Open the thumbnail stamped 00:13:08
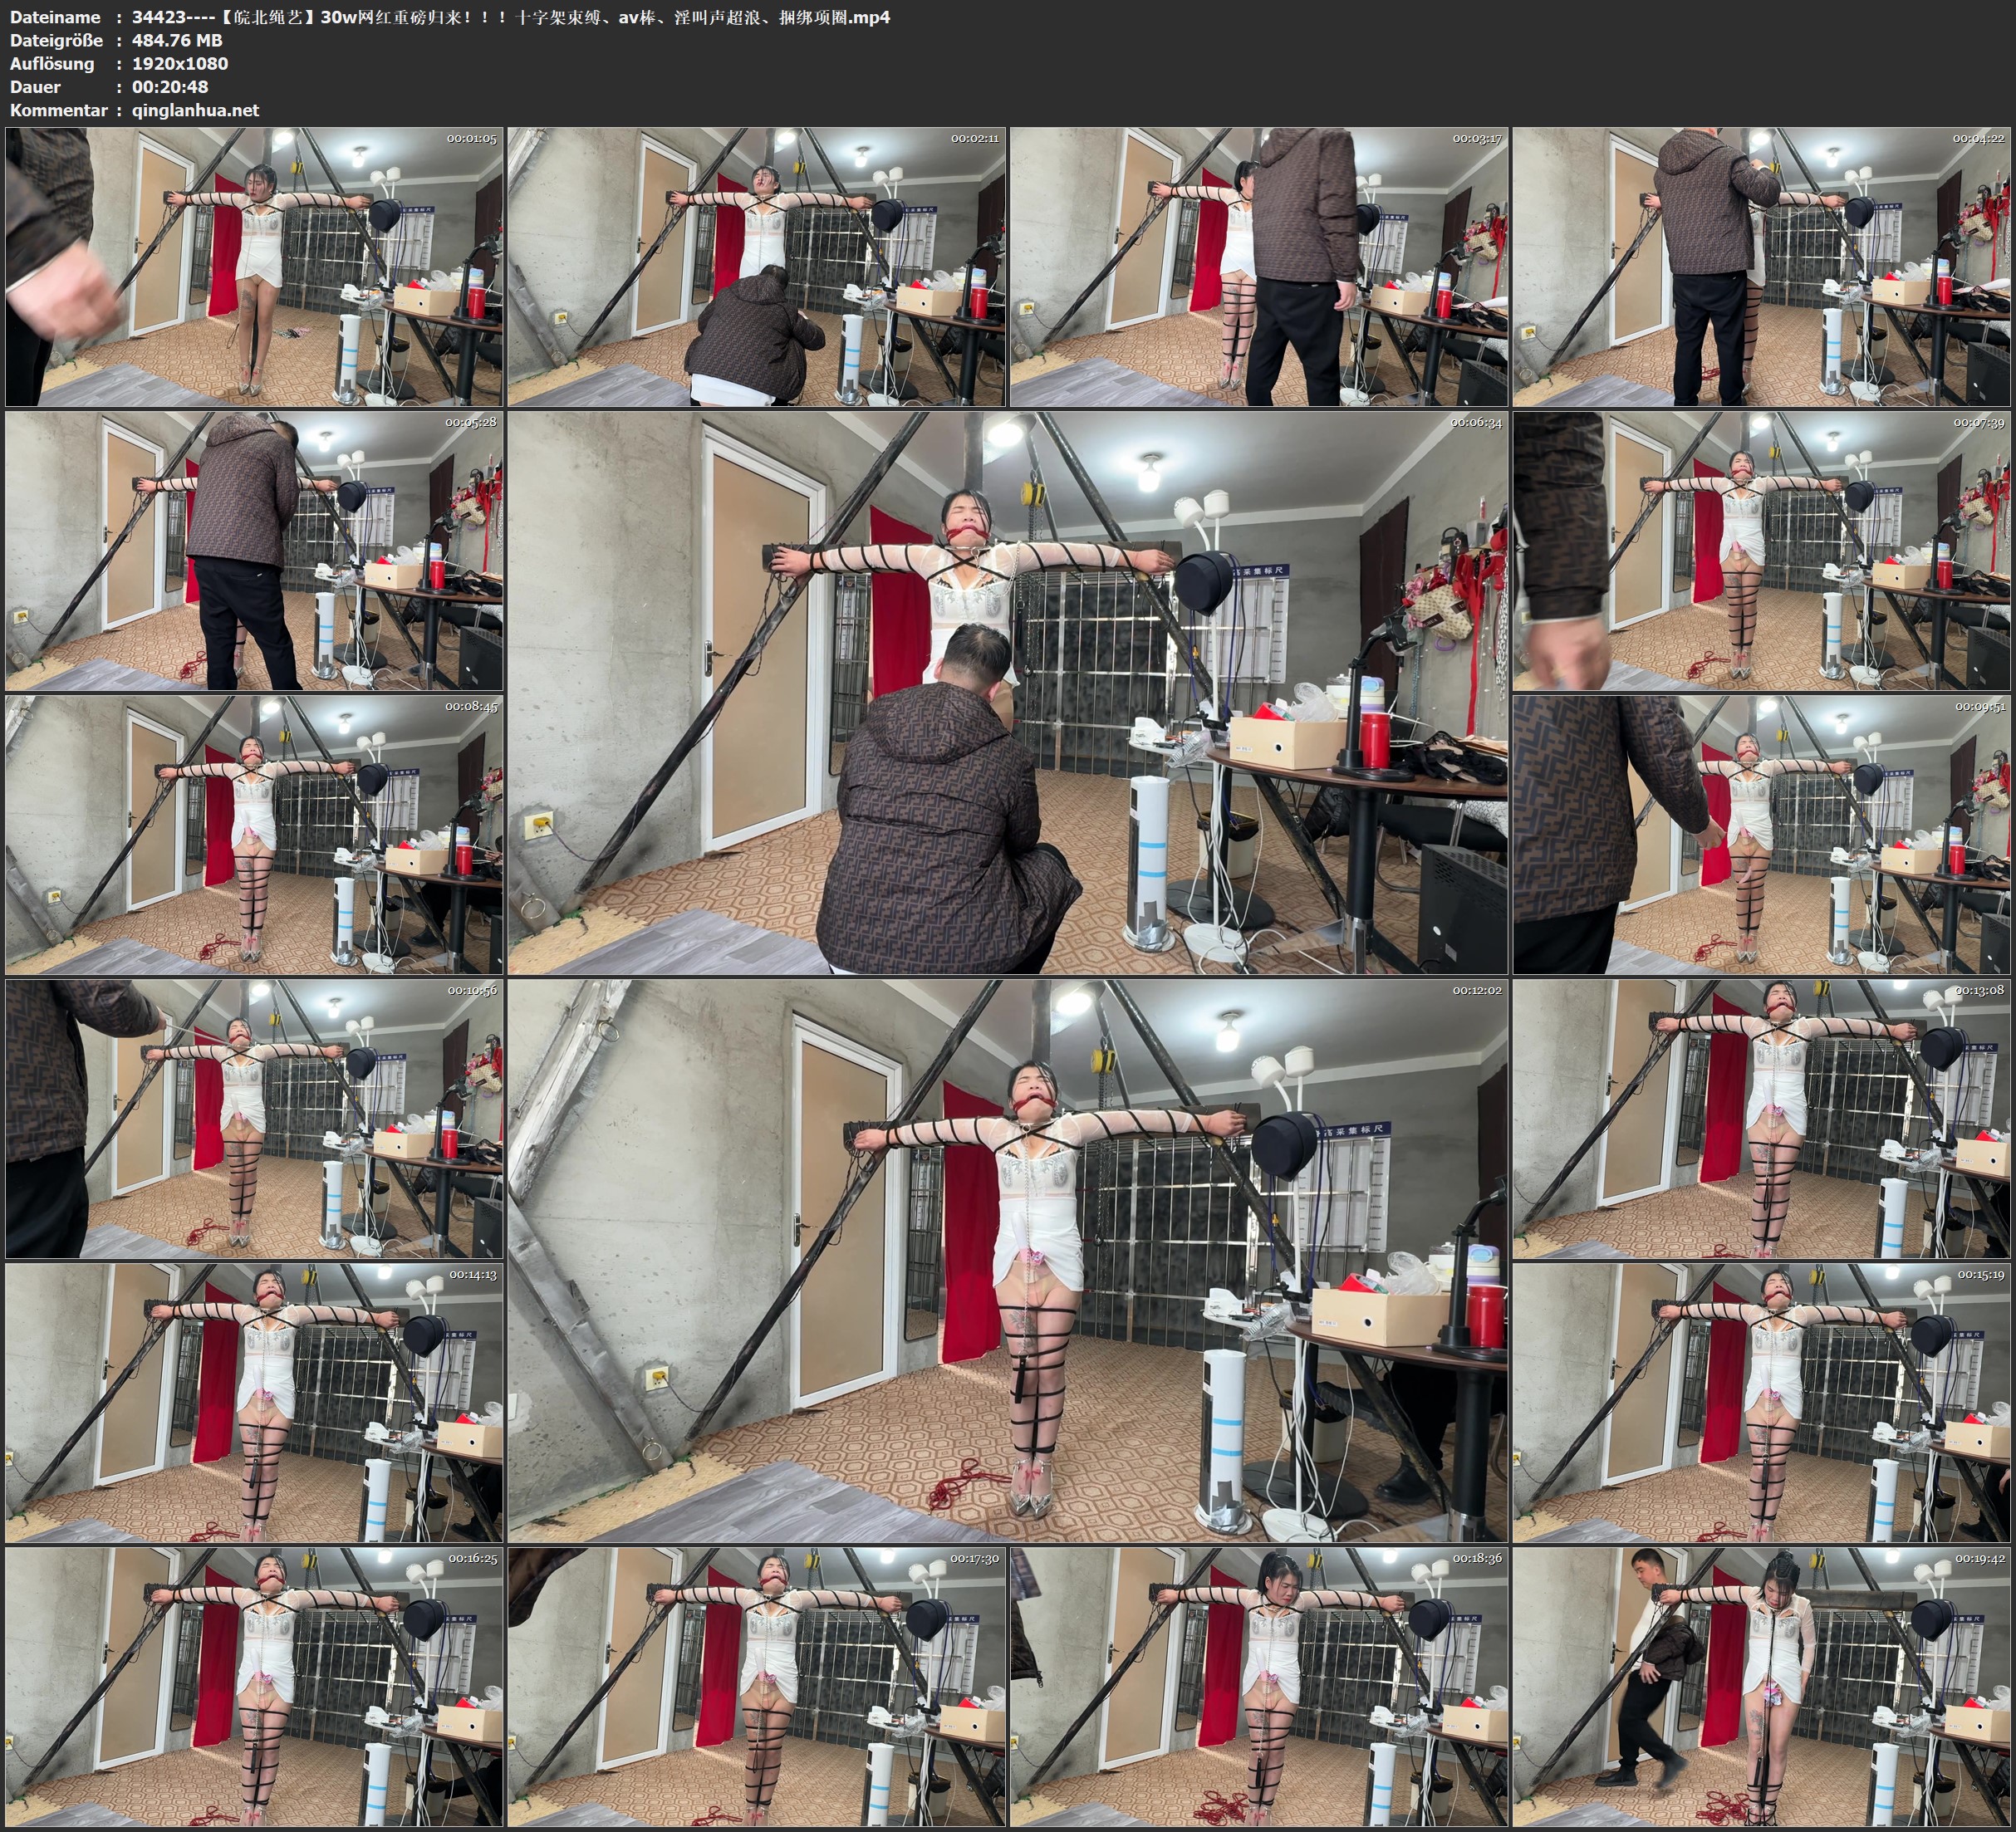The image size is (2016, 1832). 1762,1118
